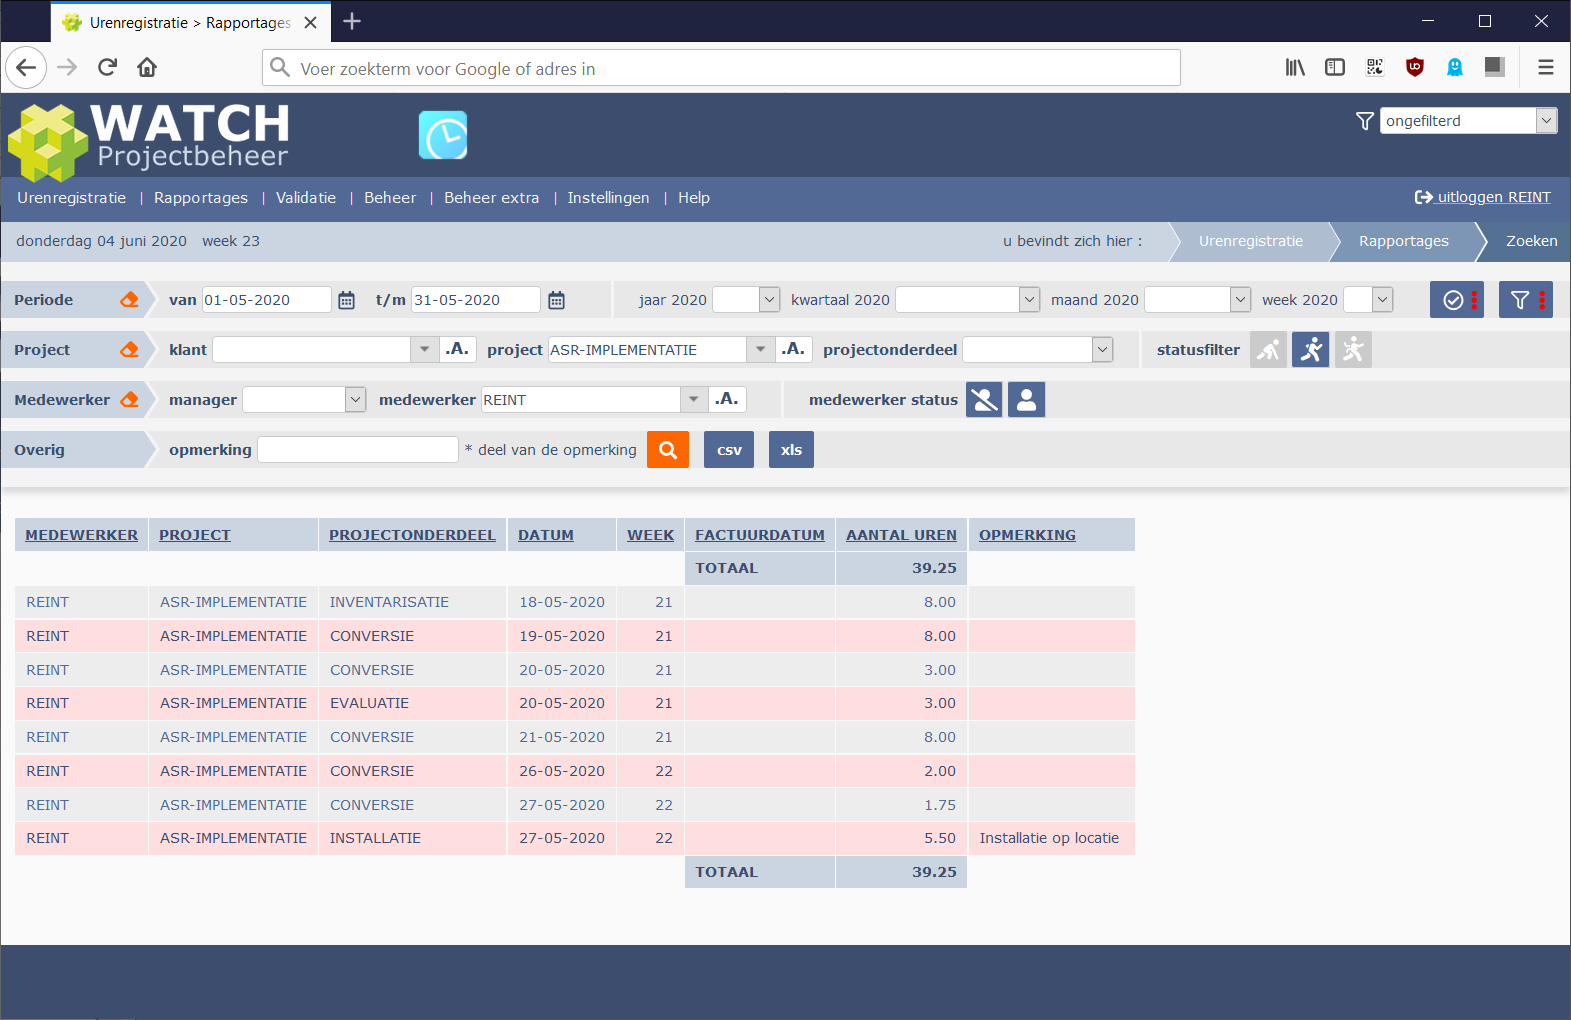Screen dimensions: 1571x1020
Task: Click the funnel options button in the Periode row
Action: pos(1525,300)
